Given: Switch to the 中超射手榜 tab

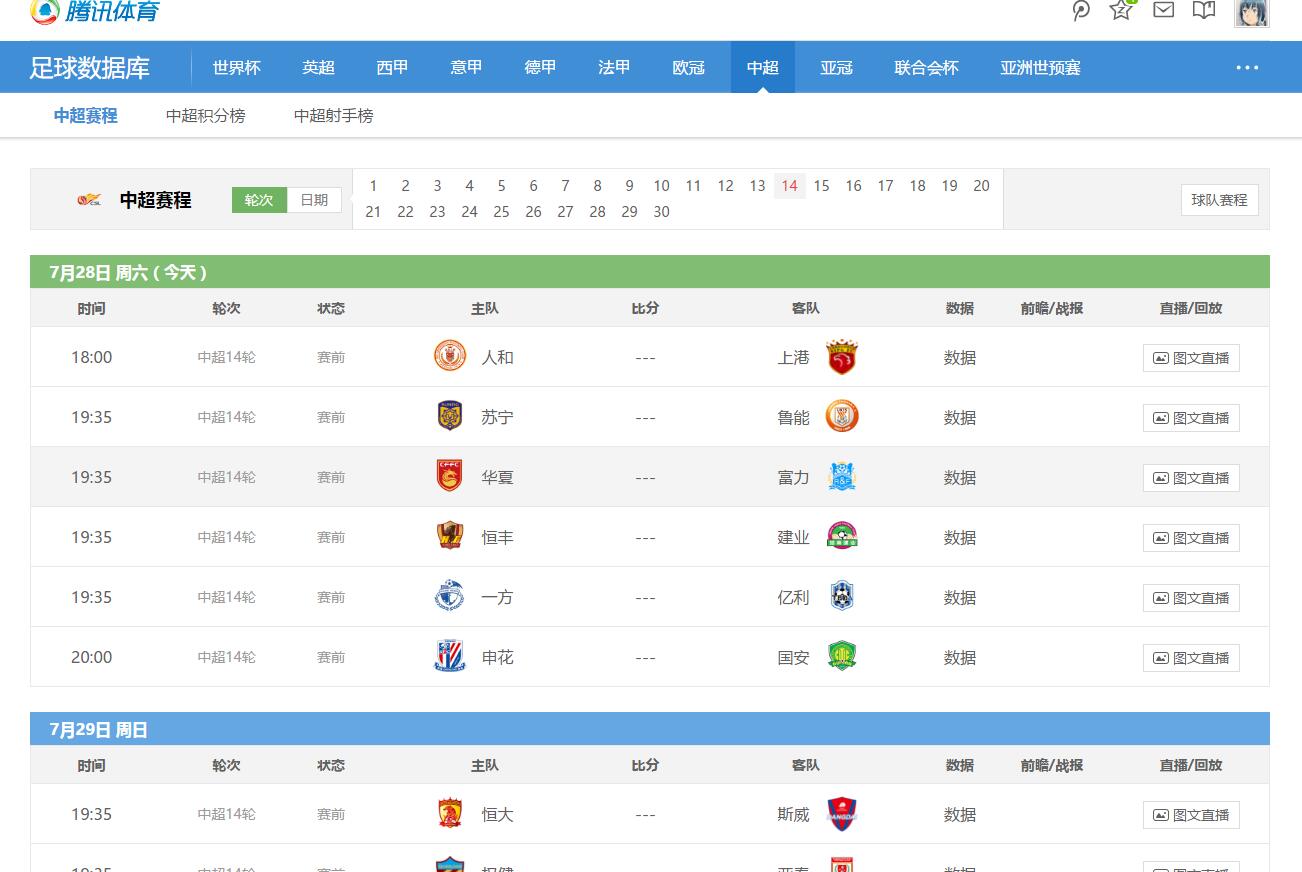Looking at the screenshot, I should tap(332, 115).
